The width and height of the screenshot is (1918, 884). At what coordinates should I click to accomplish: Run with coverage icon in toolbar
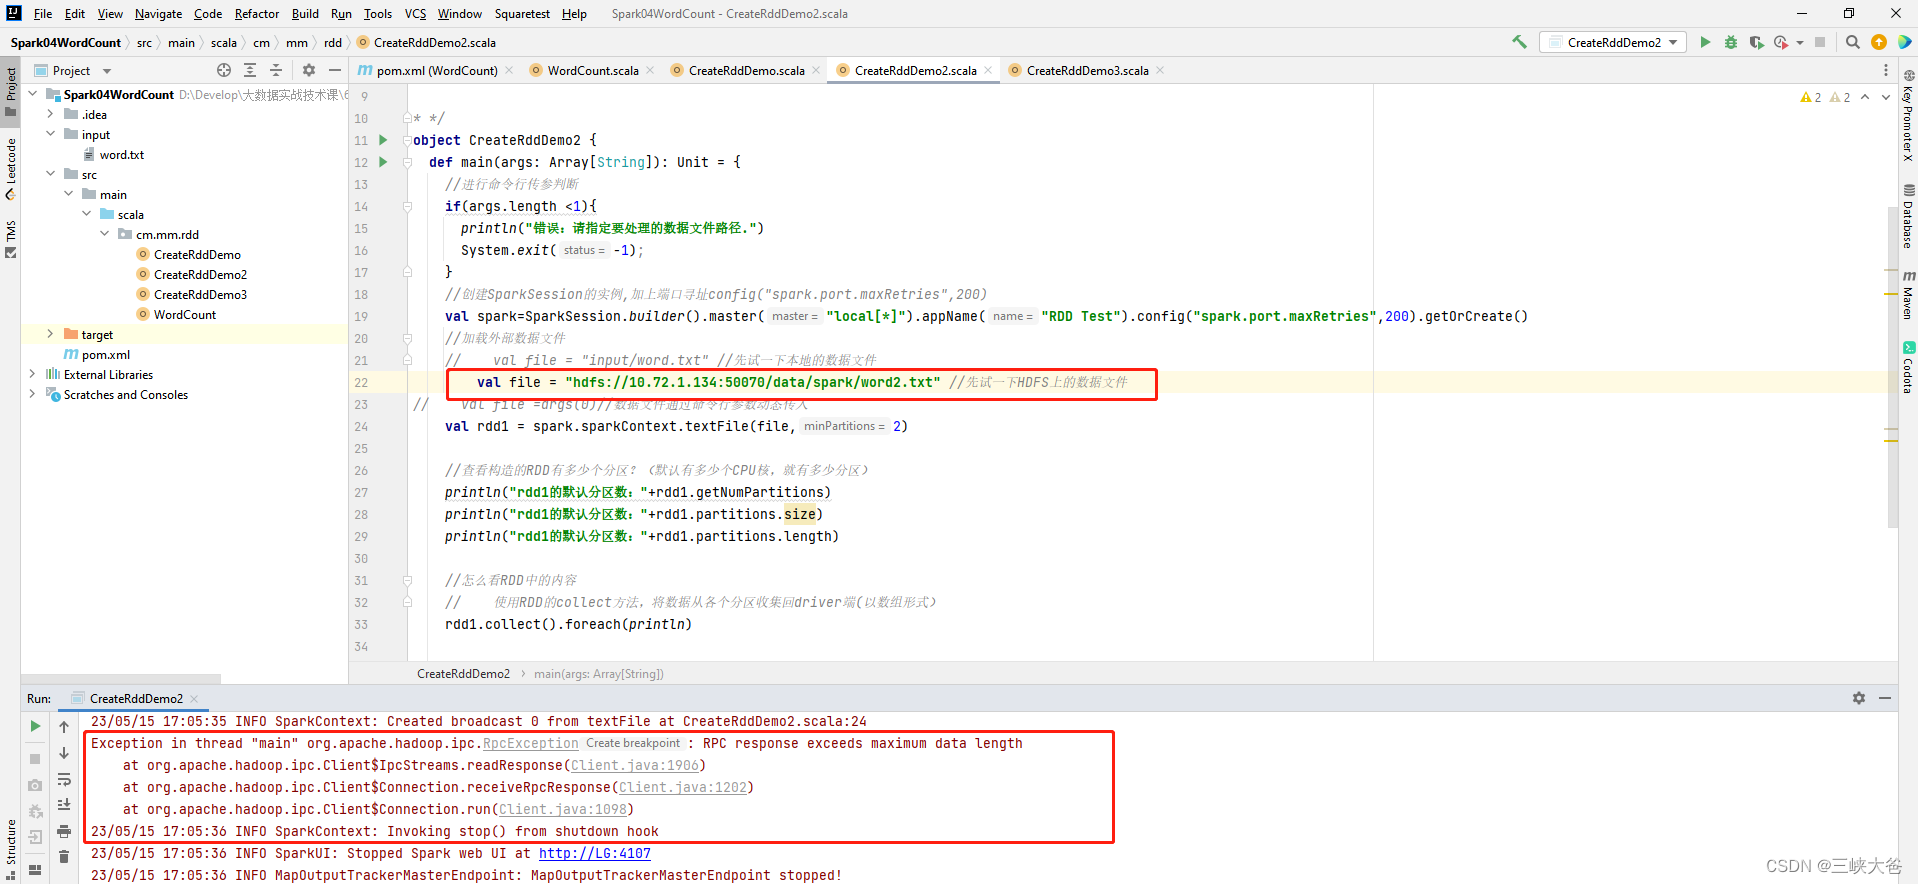coord(1756,42)
